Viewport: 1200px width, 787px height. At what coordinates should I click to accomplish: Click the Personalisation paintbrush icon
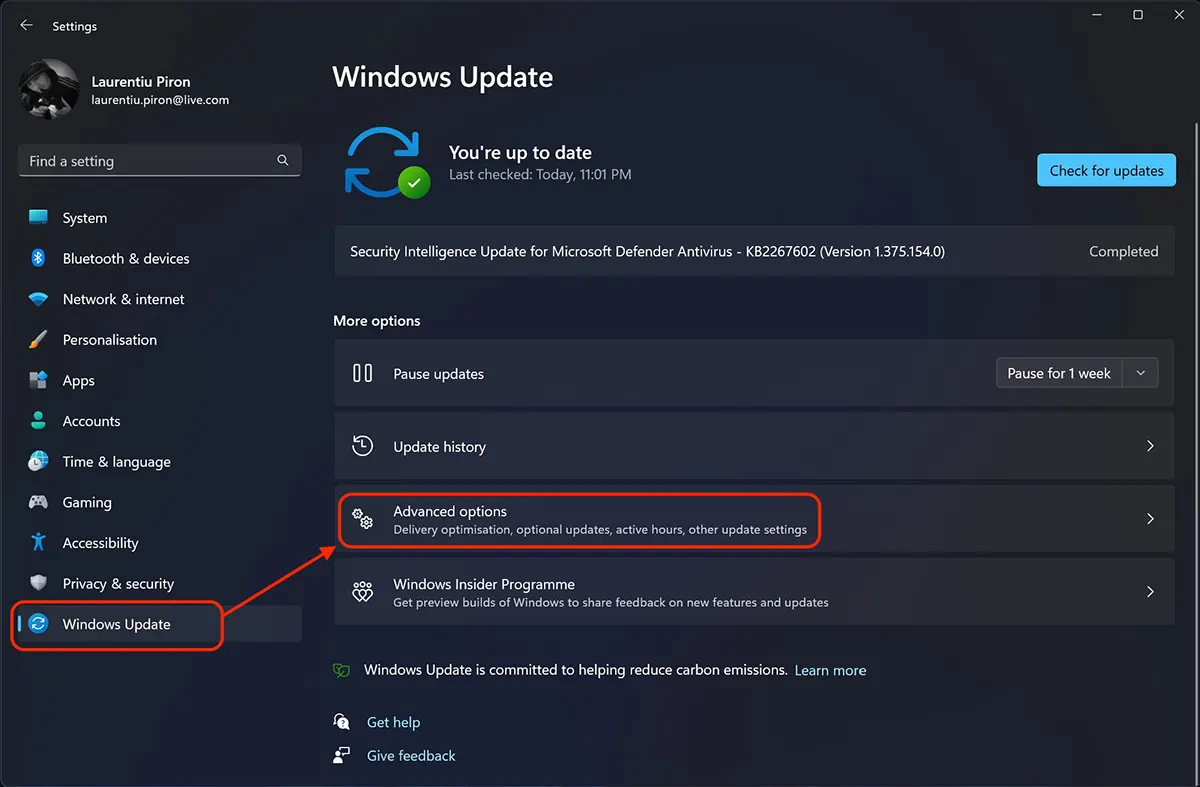(x=38, y=339)
